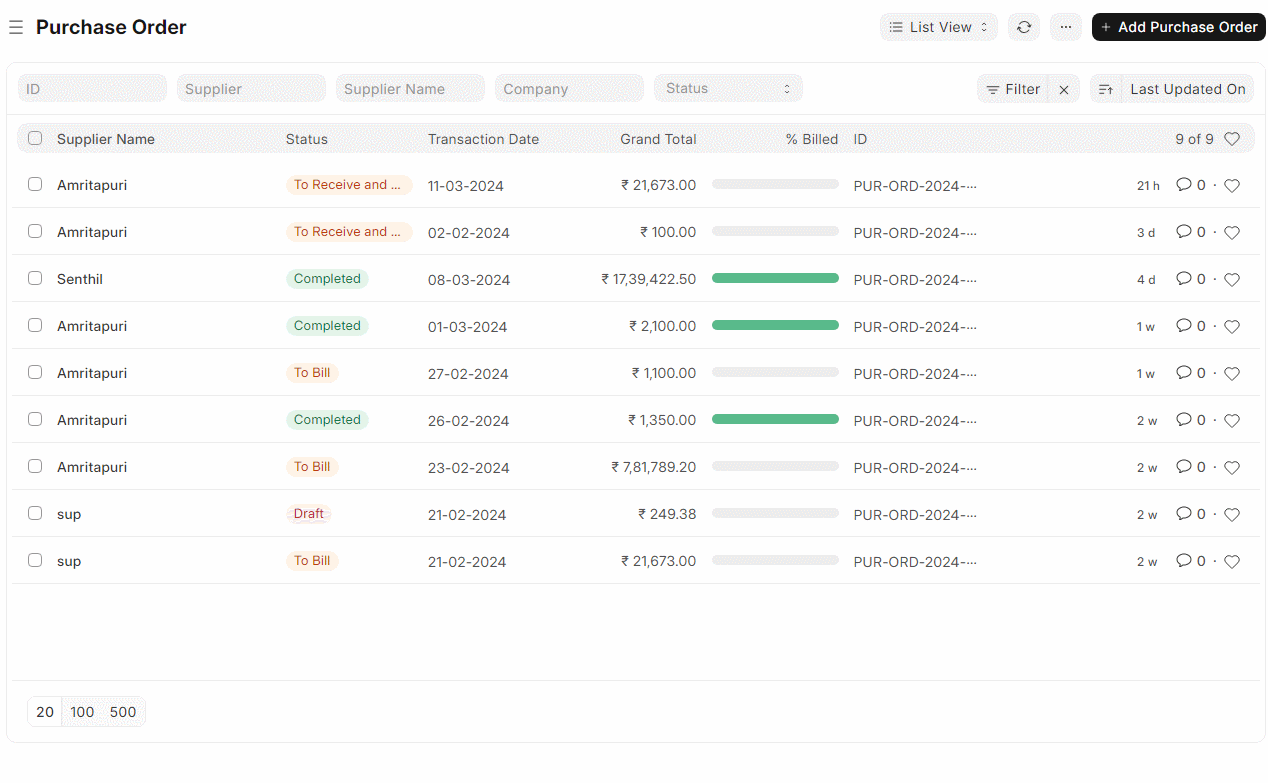Check the Senthil purchase order row
The image size is (1268, 783).
(x=35, y=278)
